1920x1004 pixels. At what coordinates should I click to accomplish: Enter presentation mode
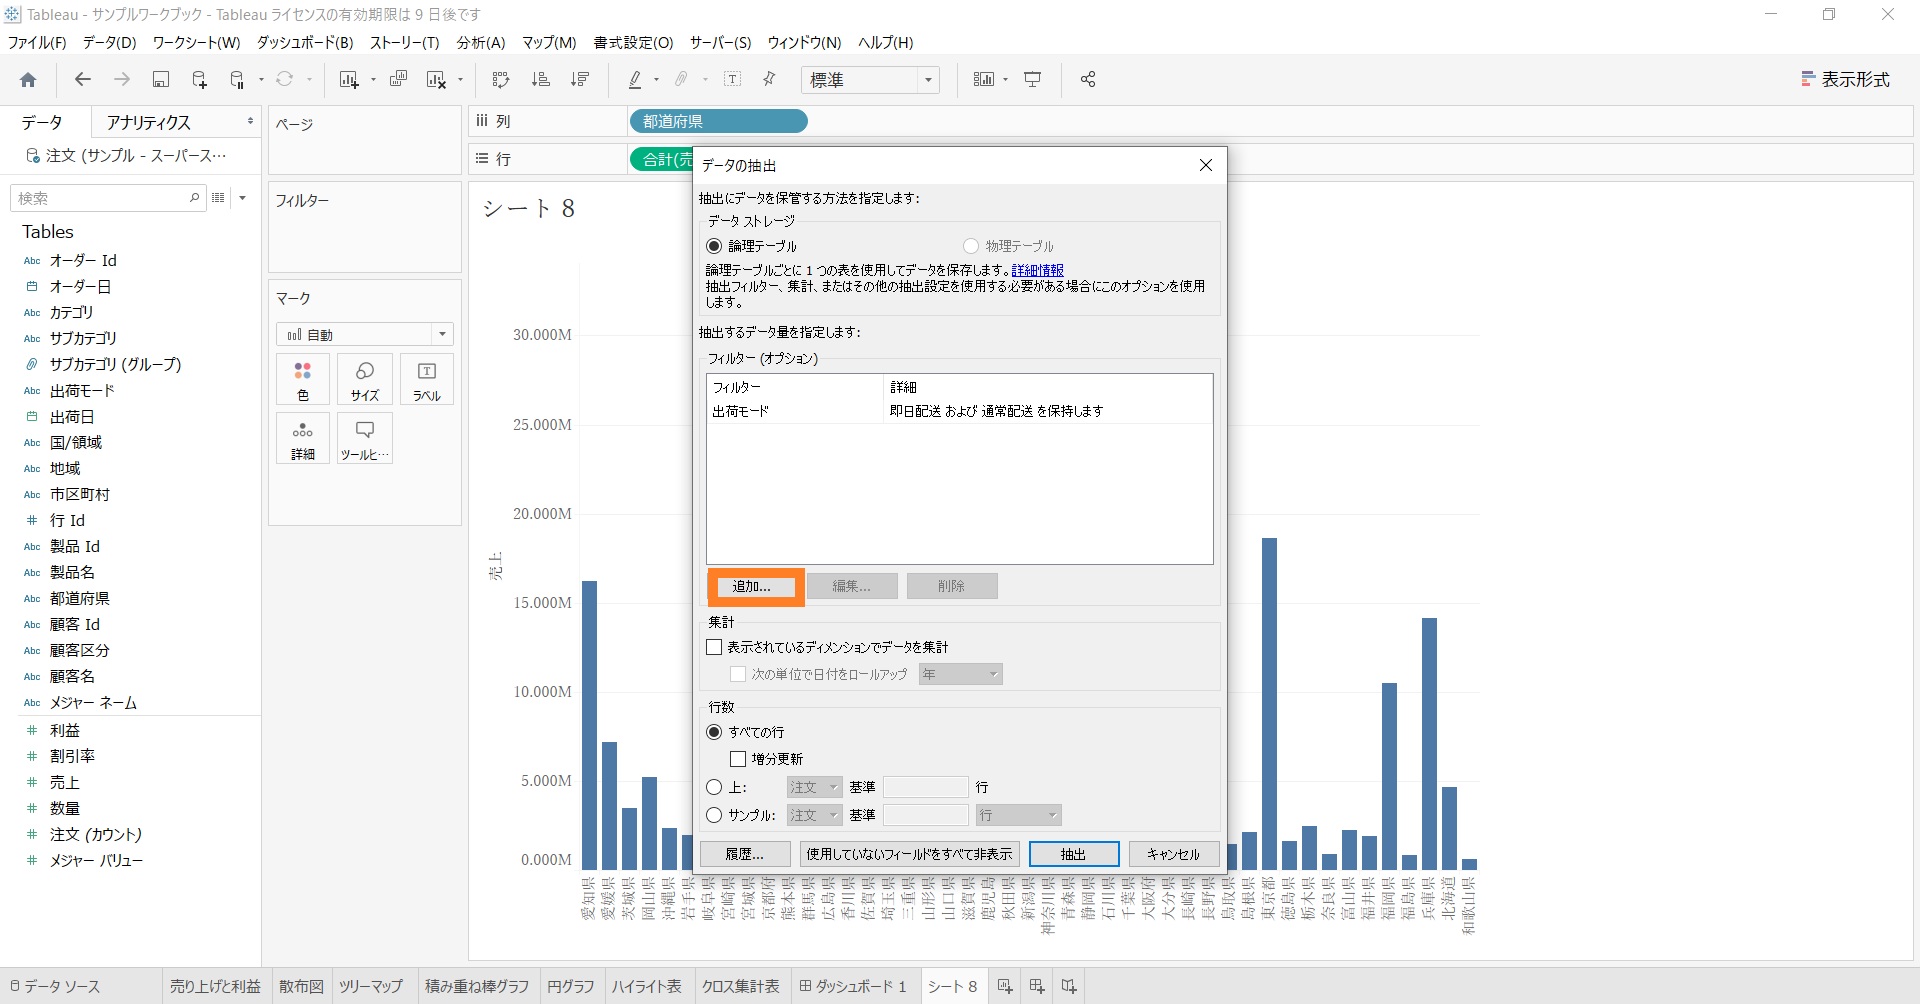tap(1033, 80)
